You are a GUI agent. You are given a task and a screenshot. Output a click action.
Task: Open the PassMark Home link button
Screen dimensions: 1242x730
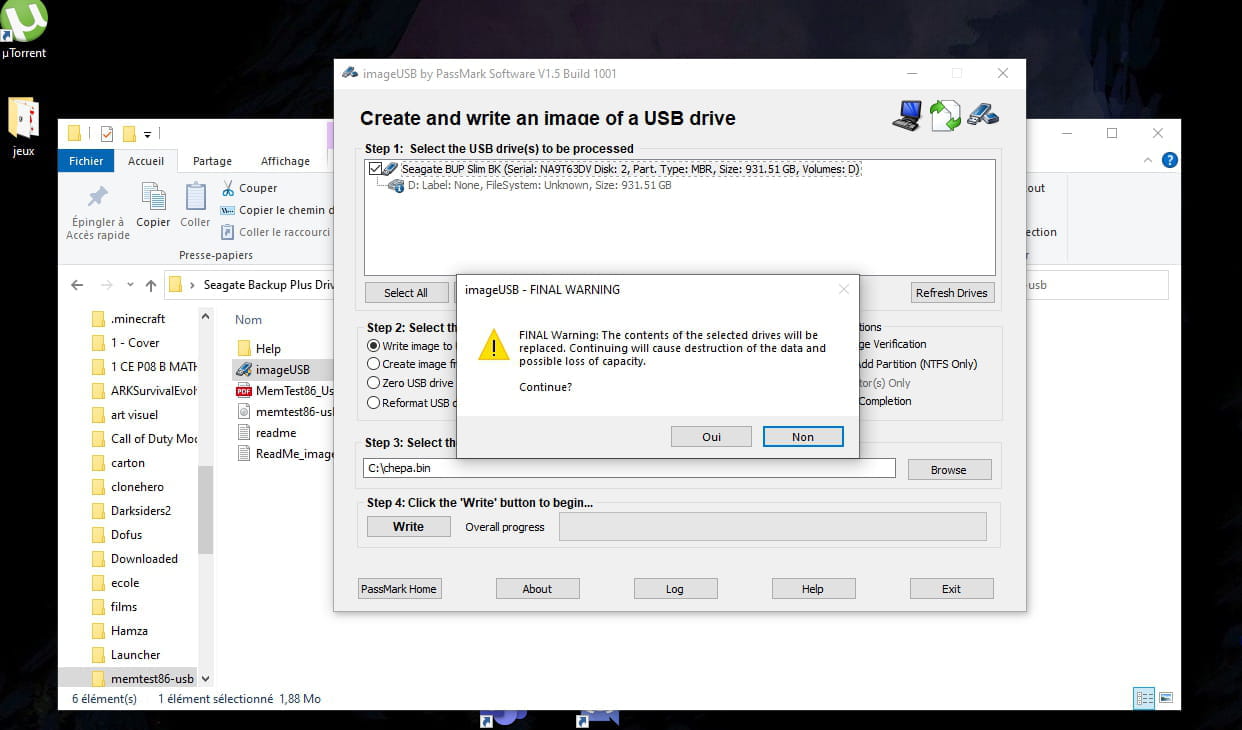tap(399, 589)
